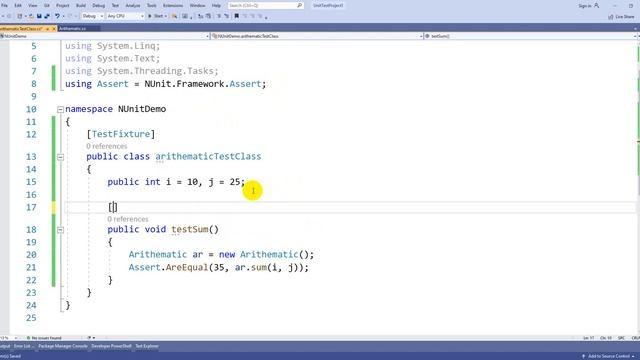Viewport: 640px width, 360px height.
Task: Click the comment out lines icon
Action: (219, 16)
